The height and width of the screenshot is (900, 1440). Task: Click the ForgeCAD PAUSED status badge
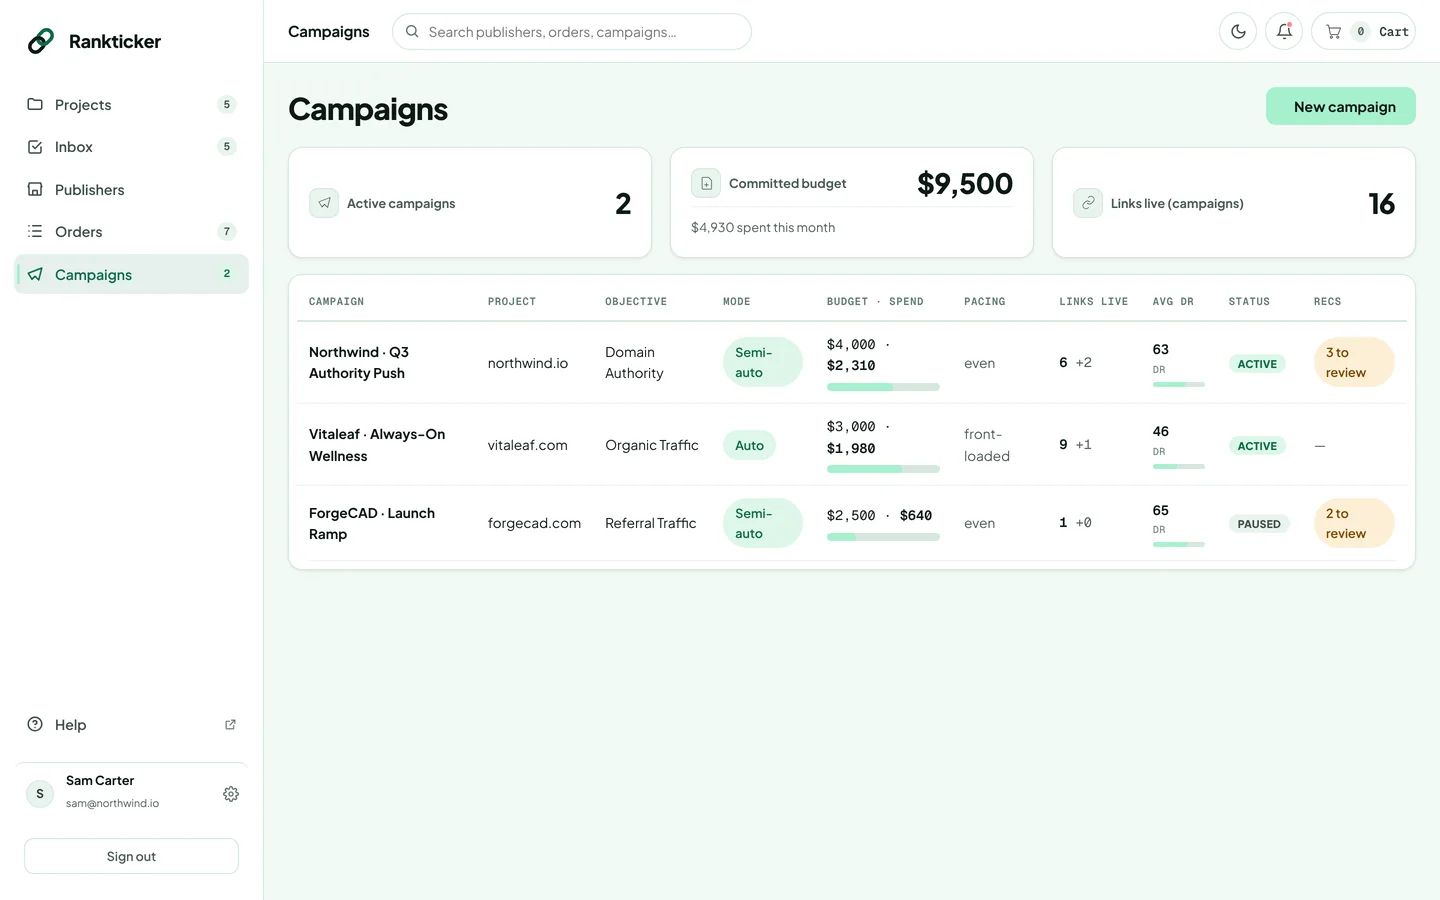click(1259, 524)
